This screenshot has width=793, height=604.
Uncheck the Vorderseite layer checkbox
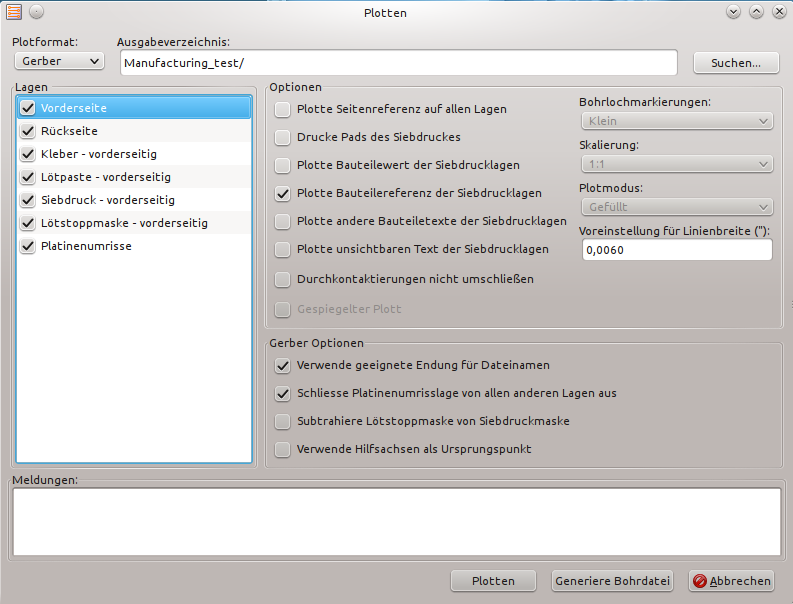point(28,108)
